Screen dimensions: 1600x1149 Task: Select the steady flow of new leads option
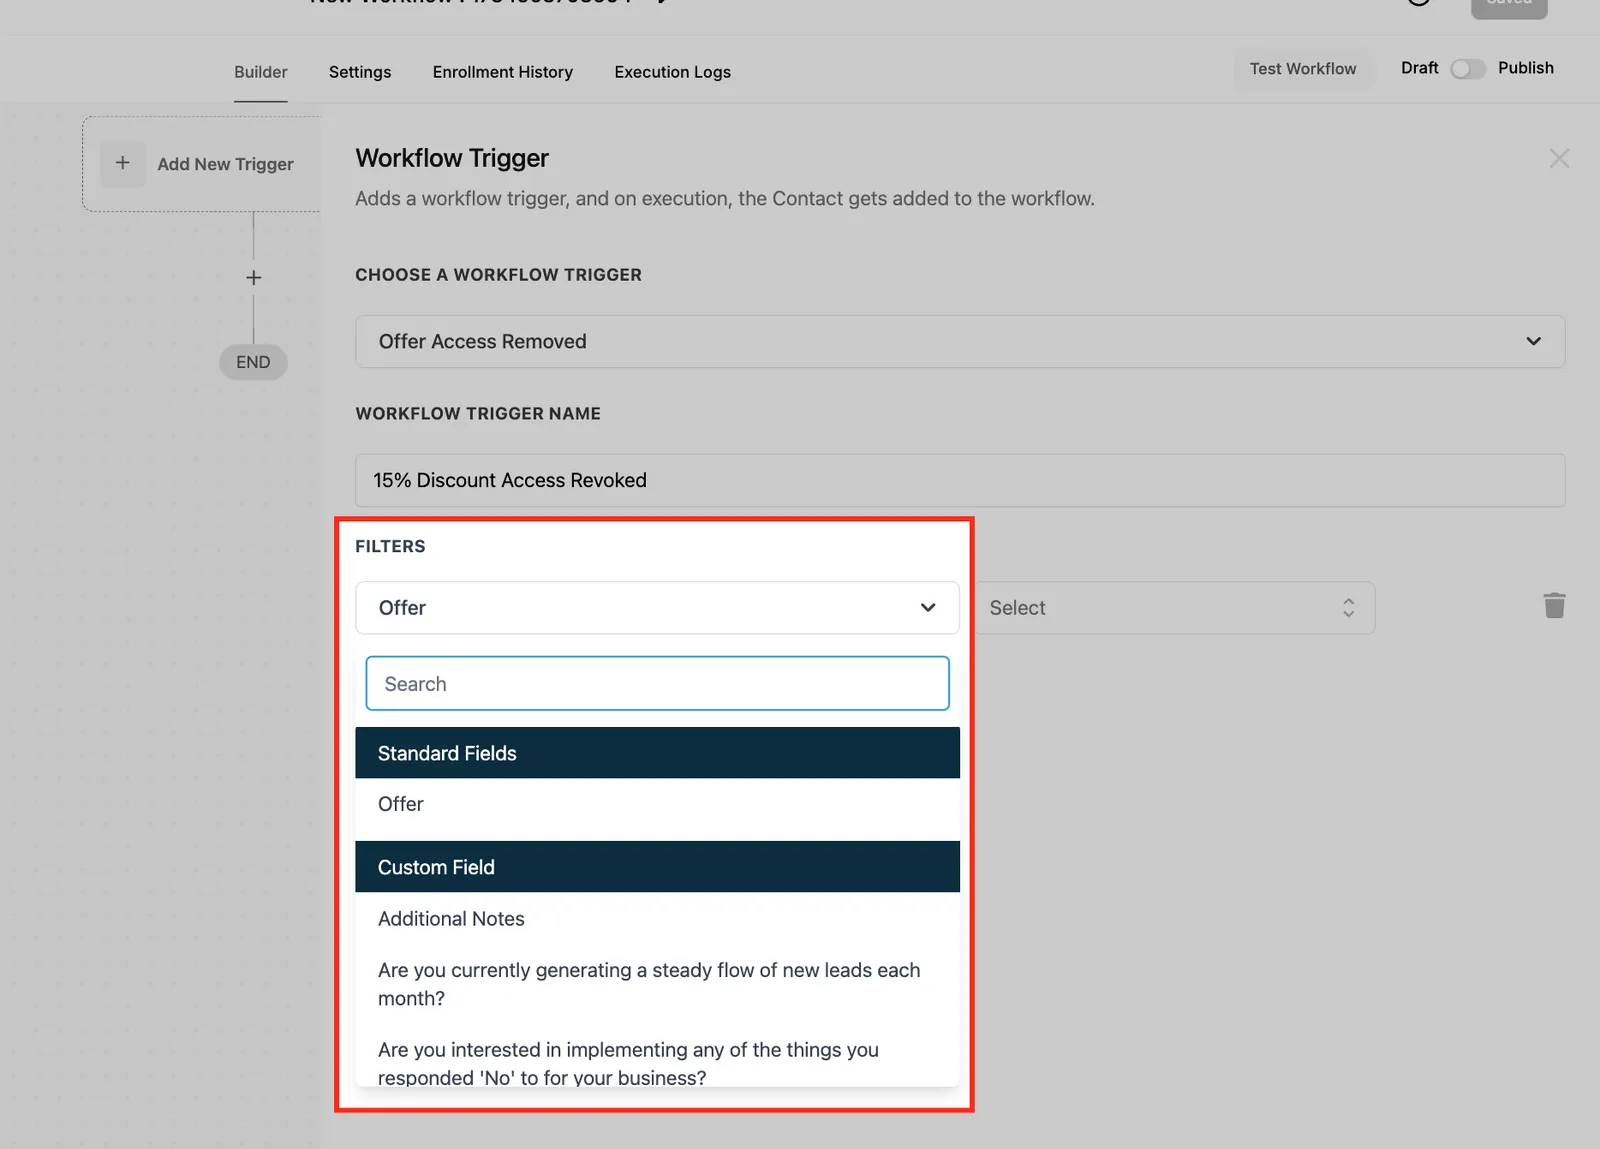pyautogui.click(x=657, y=984)
